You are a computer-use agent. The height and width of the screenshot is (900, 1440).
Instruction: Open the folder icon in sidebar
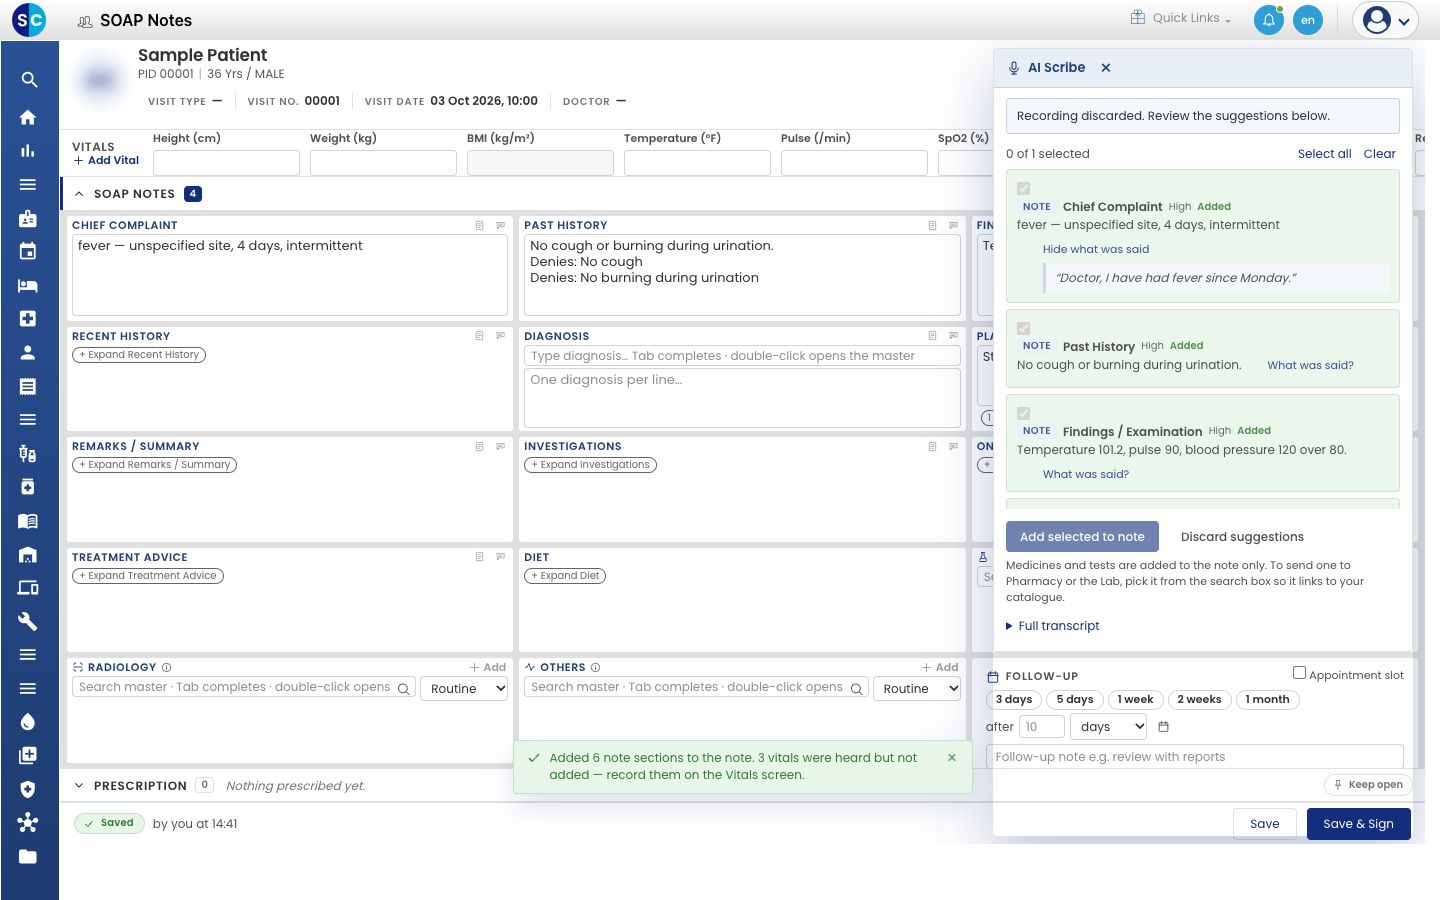(x=28, y=856)
